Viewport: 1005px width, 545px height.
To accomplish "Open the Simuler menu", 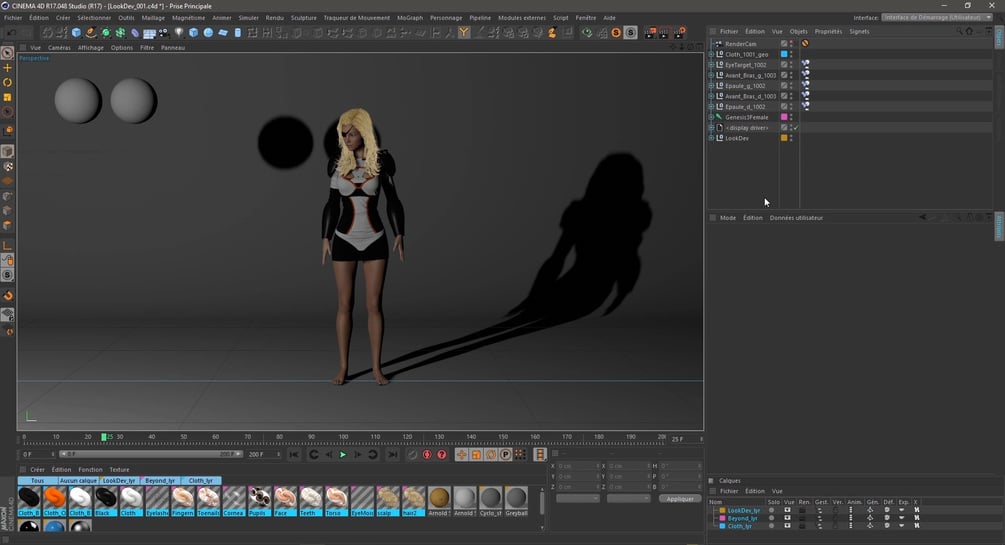I will click(248, 18).
